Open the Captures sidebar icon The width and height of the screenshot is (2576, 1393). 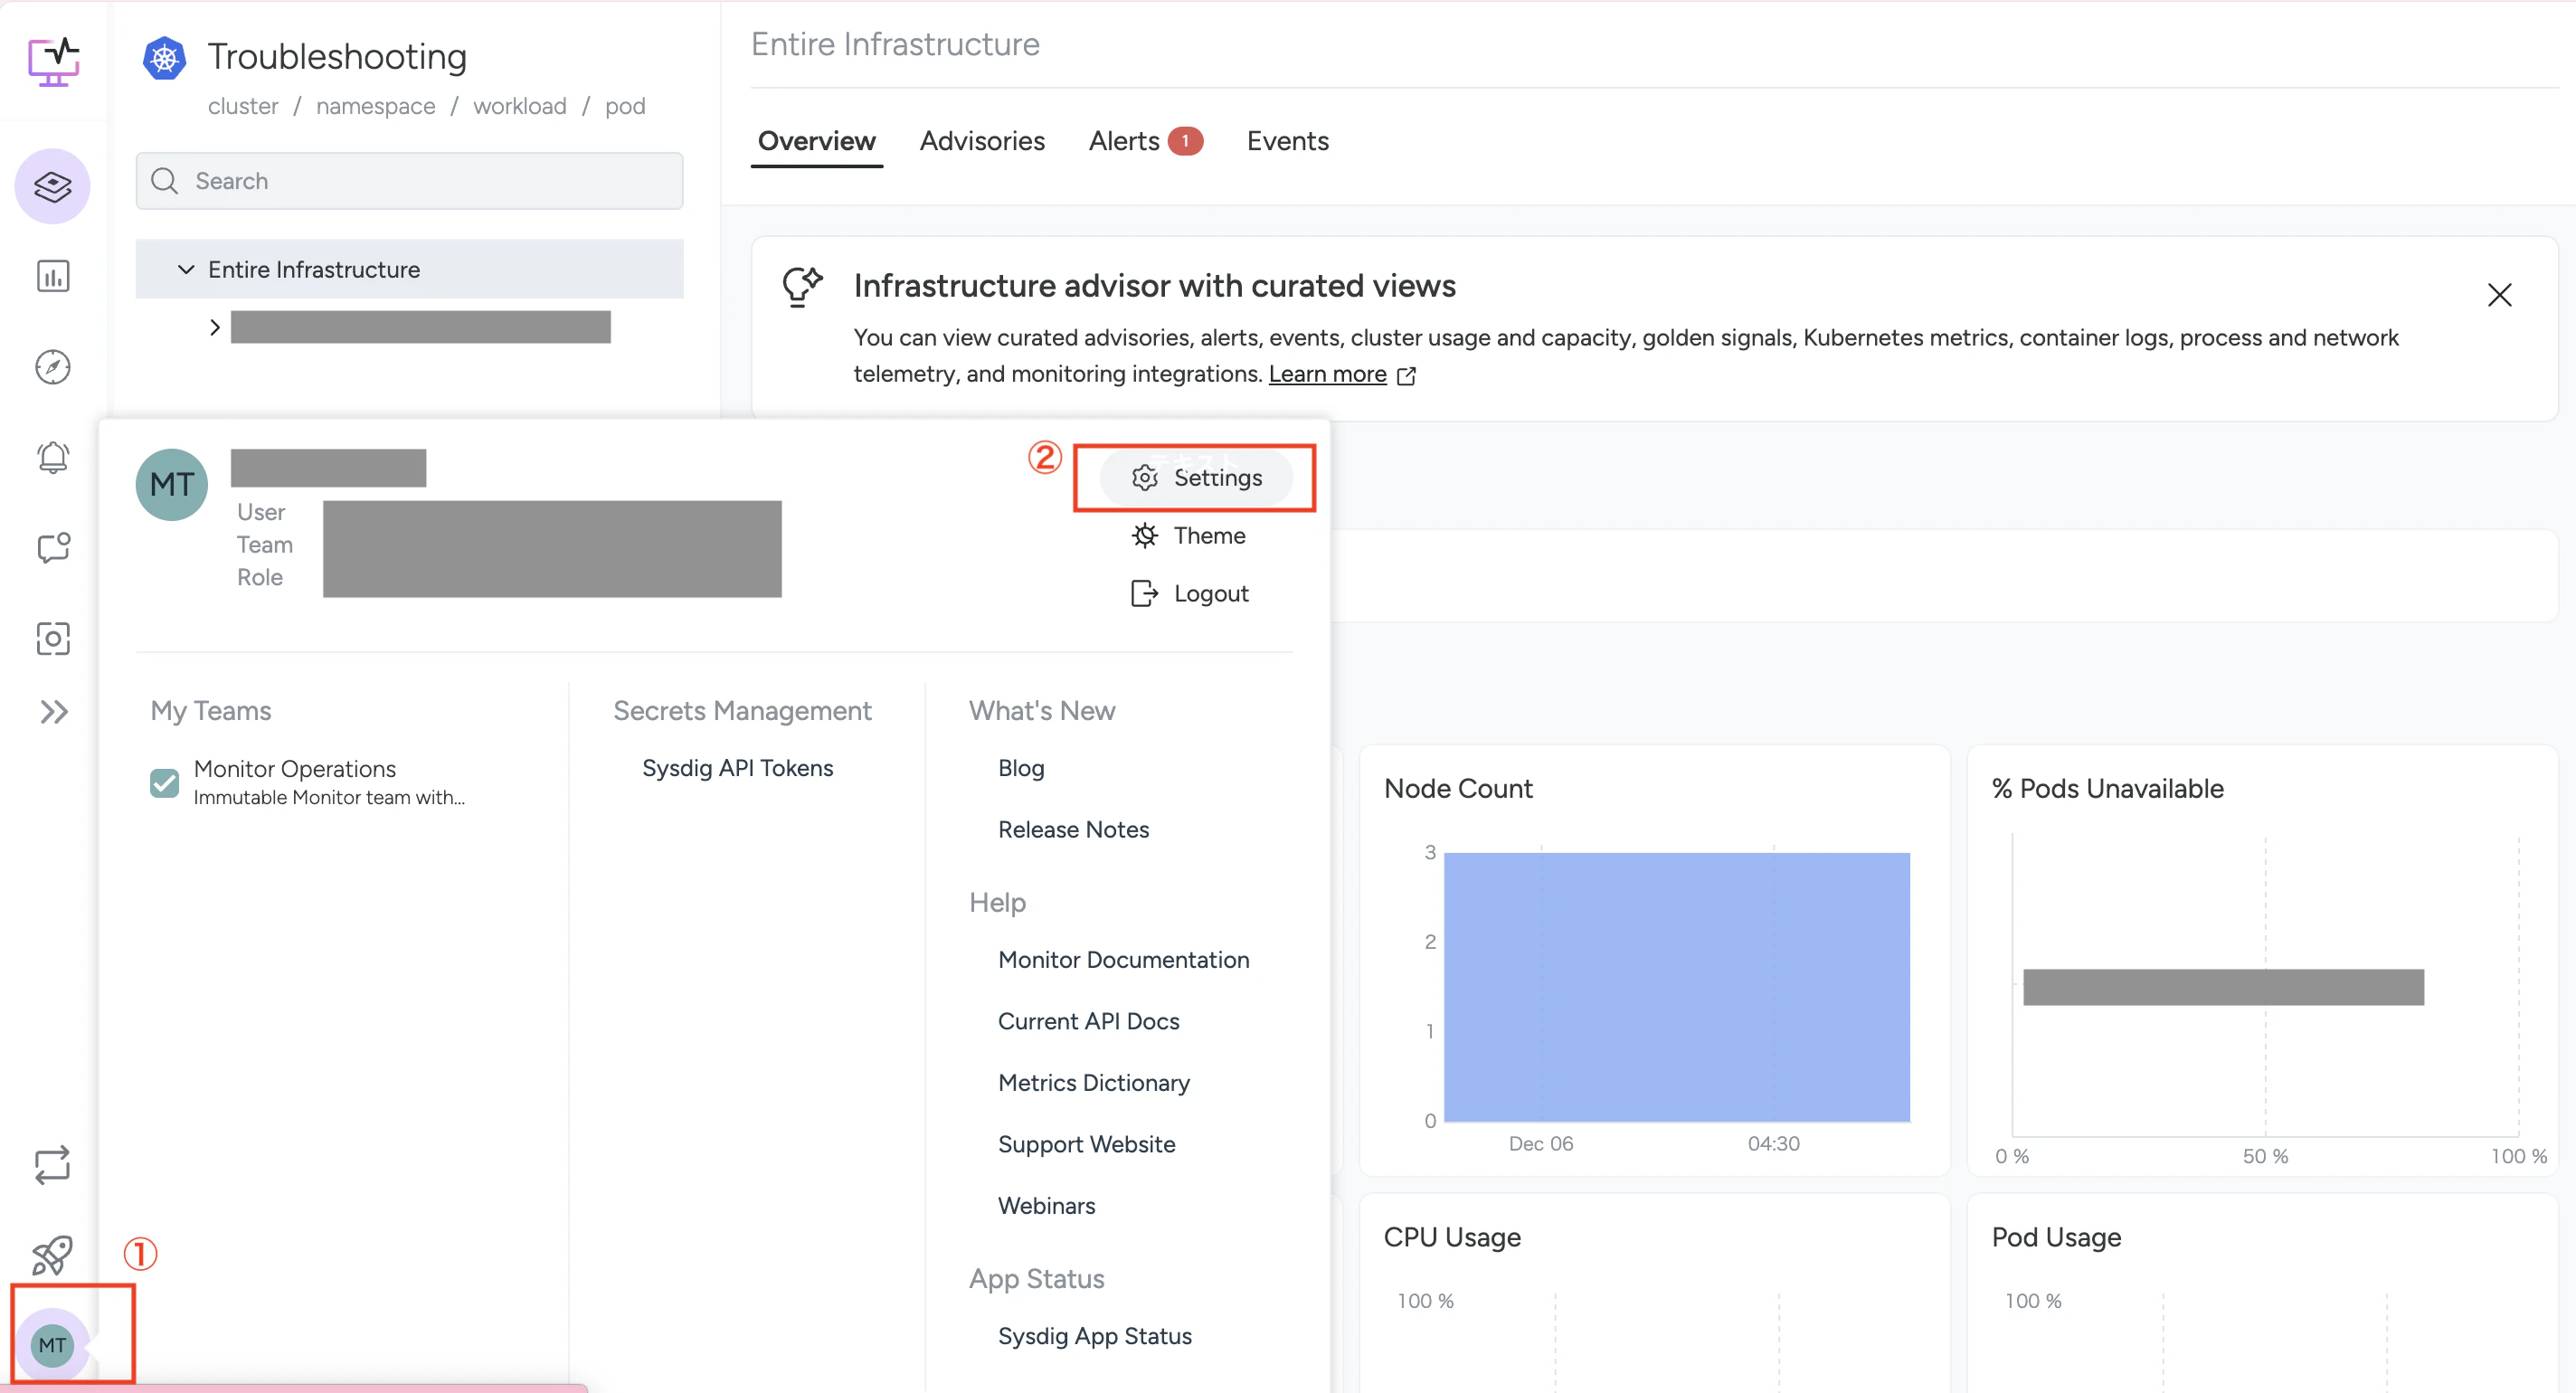pos(53,638)
